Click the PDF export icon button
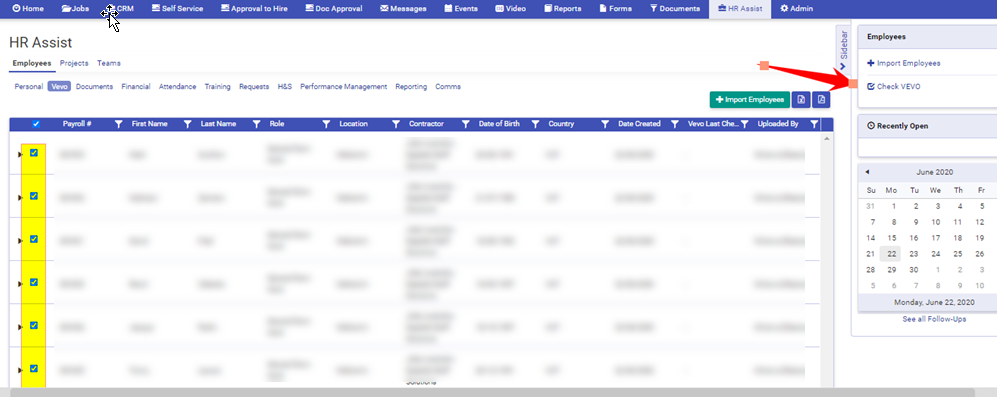 [822, 99]
